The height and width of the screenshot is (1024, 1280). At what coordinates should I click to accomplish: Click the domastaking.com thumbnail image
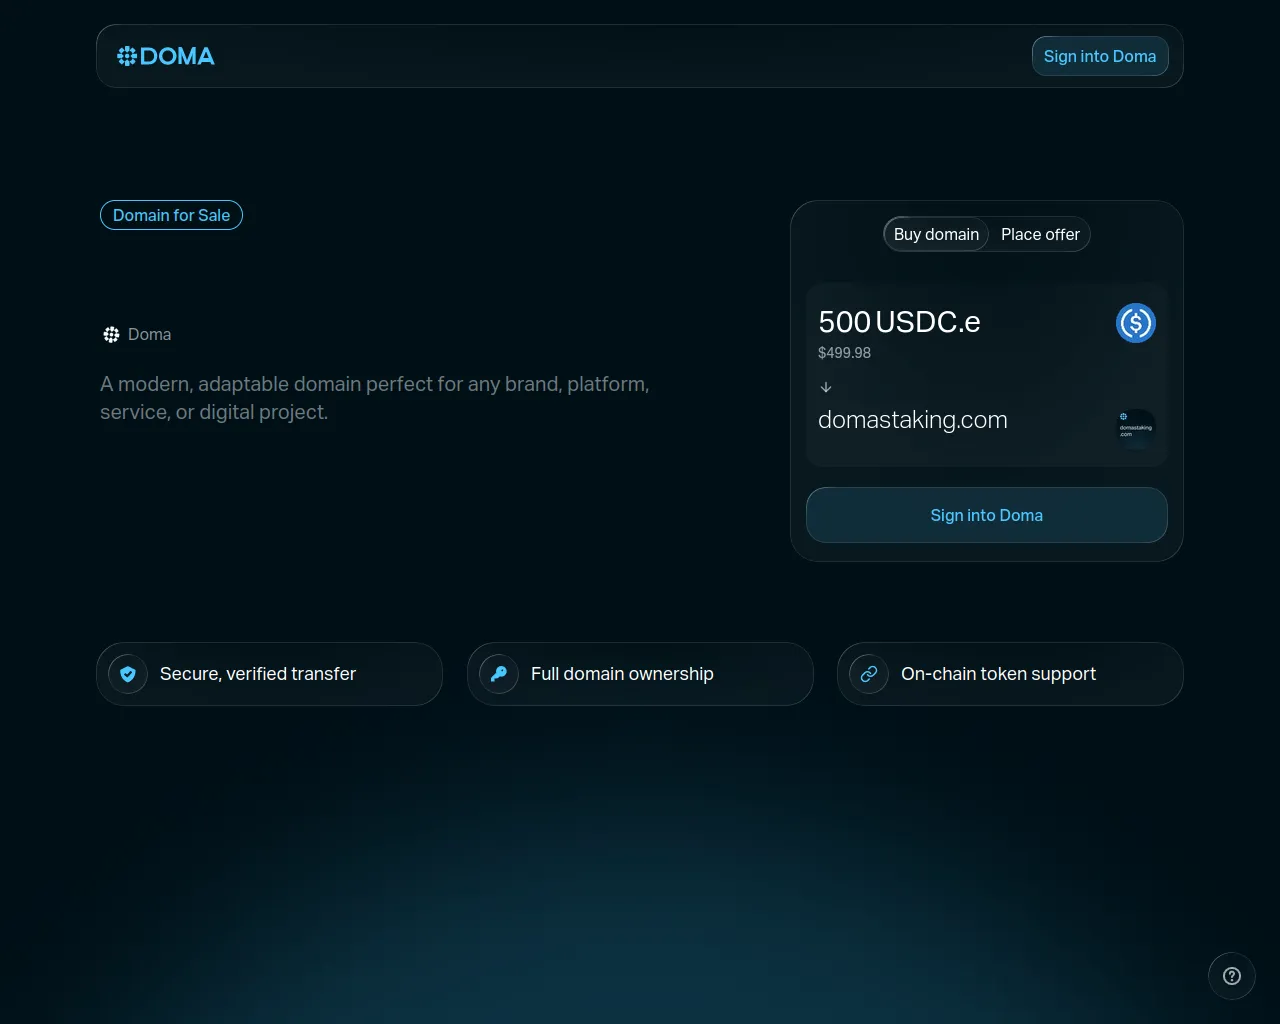click(x=1136, y=427)
